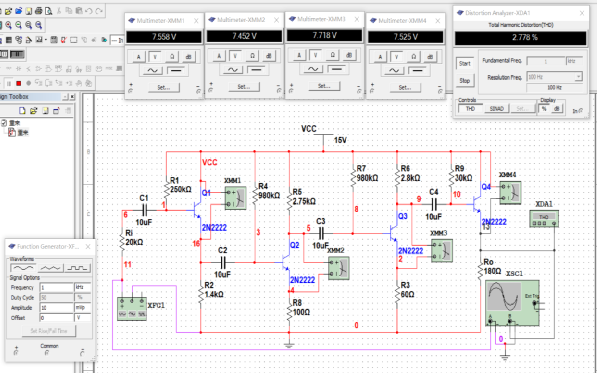Open print preview from the toolbar

tap(48, 11)
